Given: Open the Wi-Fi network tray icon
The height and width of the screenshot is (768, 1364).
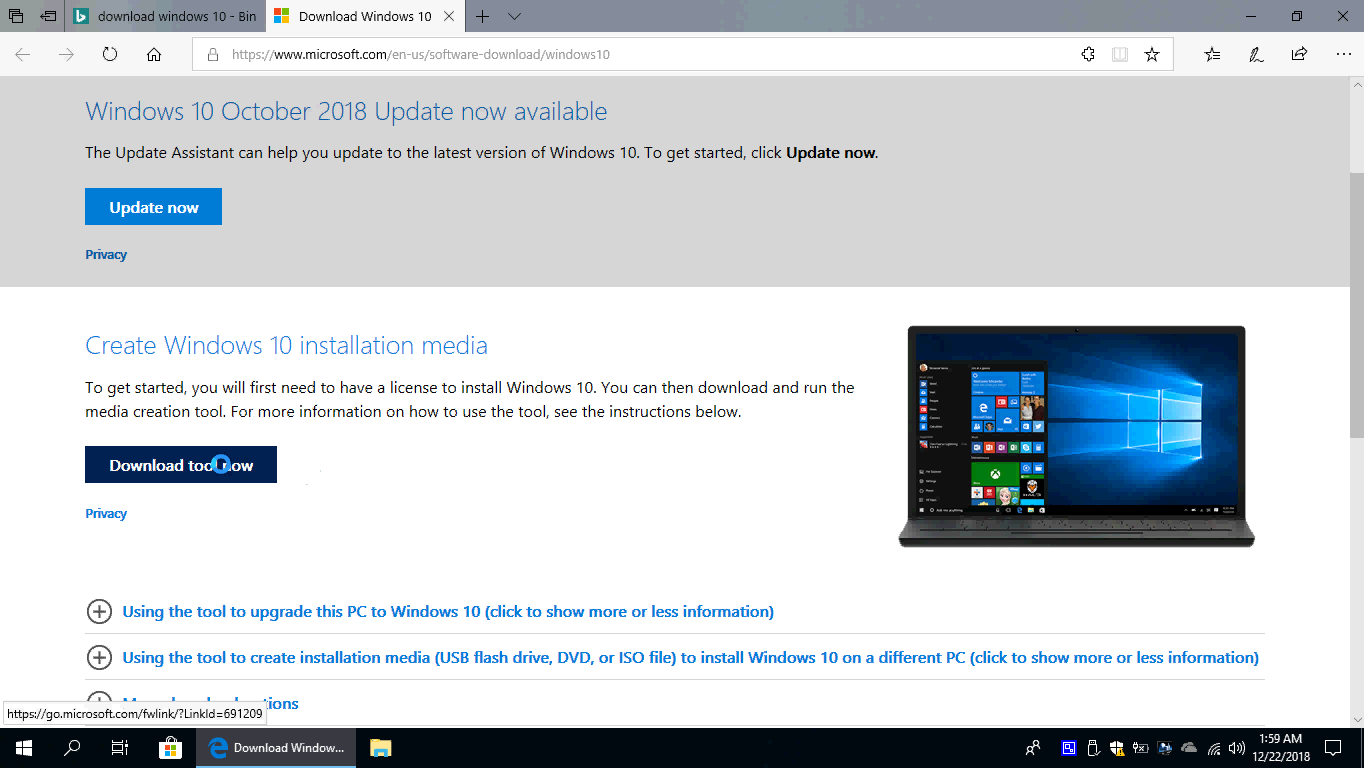Looking at the screenshot, I should click(1214, 748).
